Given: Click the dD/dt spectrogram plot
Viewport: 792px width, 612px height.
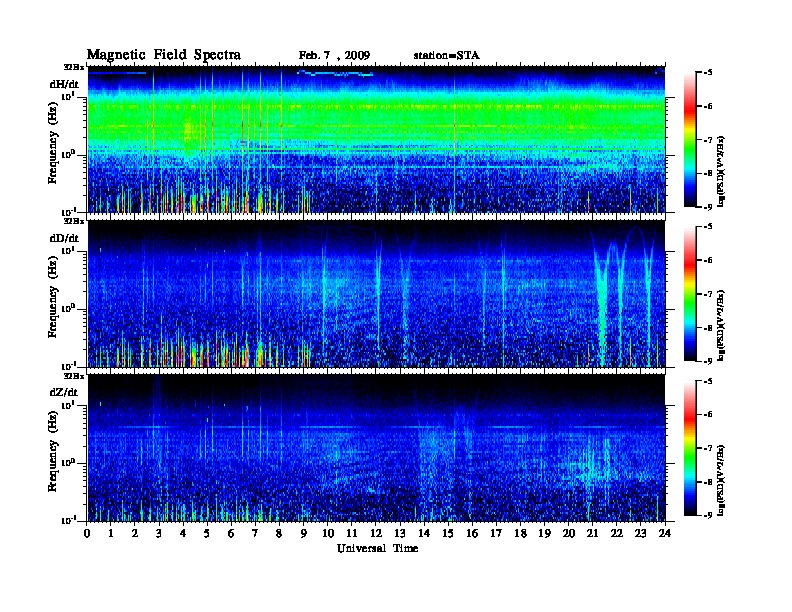Looking at the screenshot, I should (376, 294).
